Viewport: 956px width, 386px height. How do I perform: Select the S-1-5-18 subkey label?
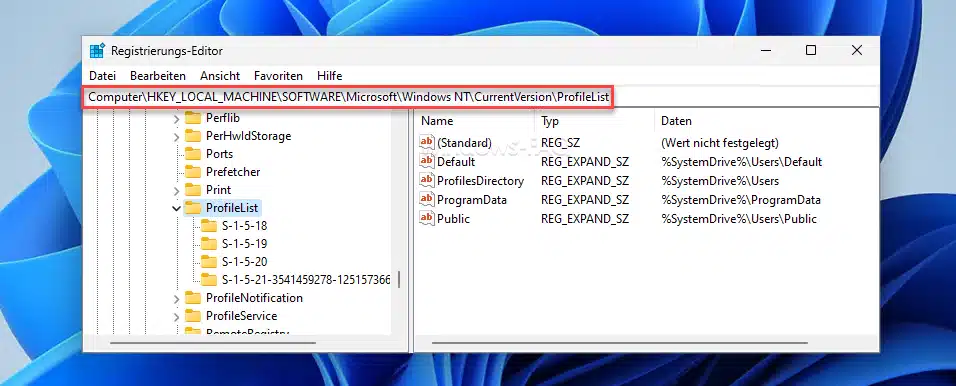click(x=244, y=226)
